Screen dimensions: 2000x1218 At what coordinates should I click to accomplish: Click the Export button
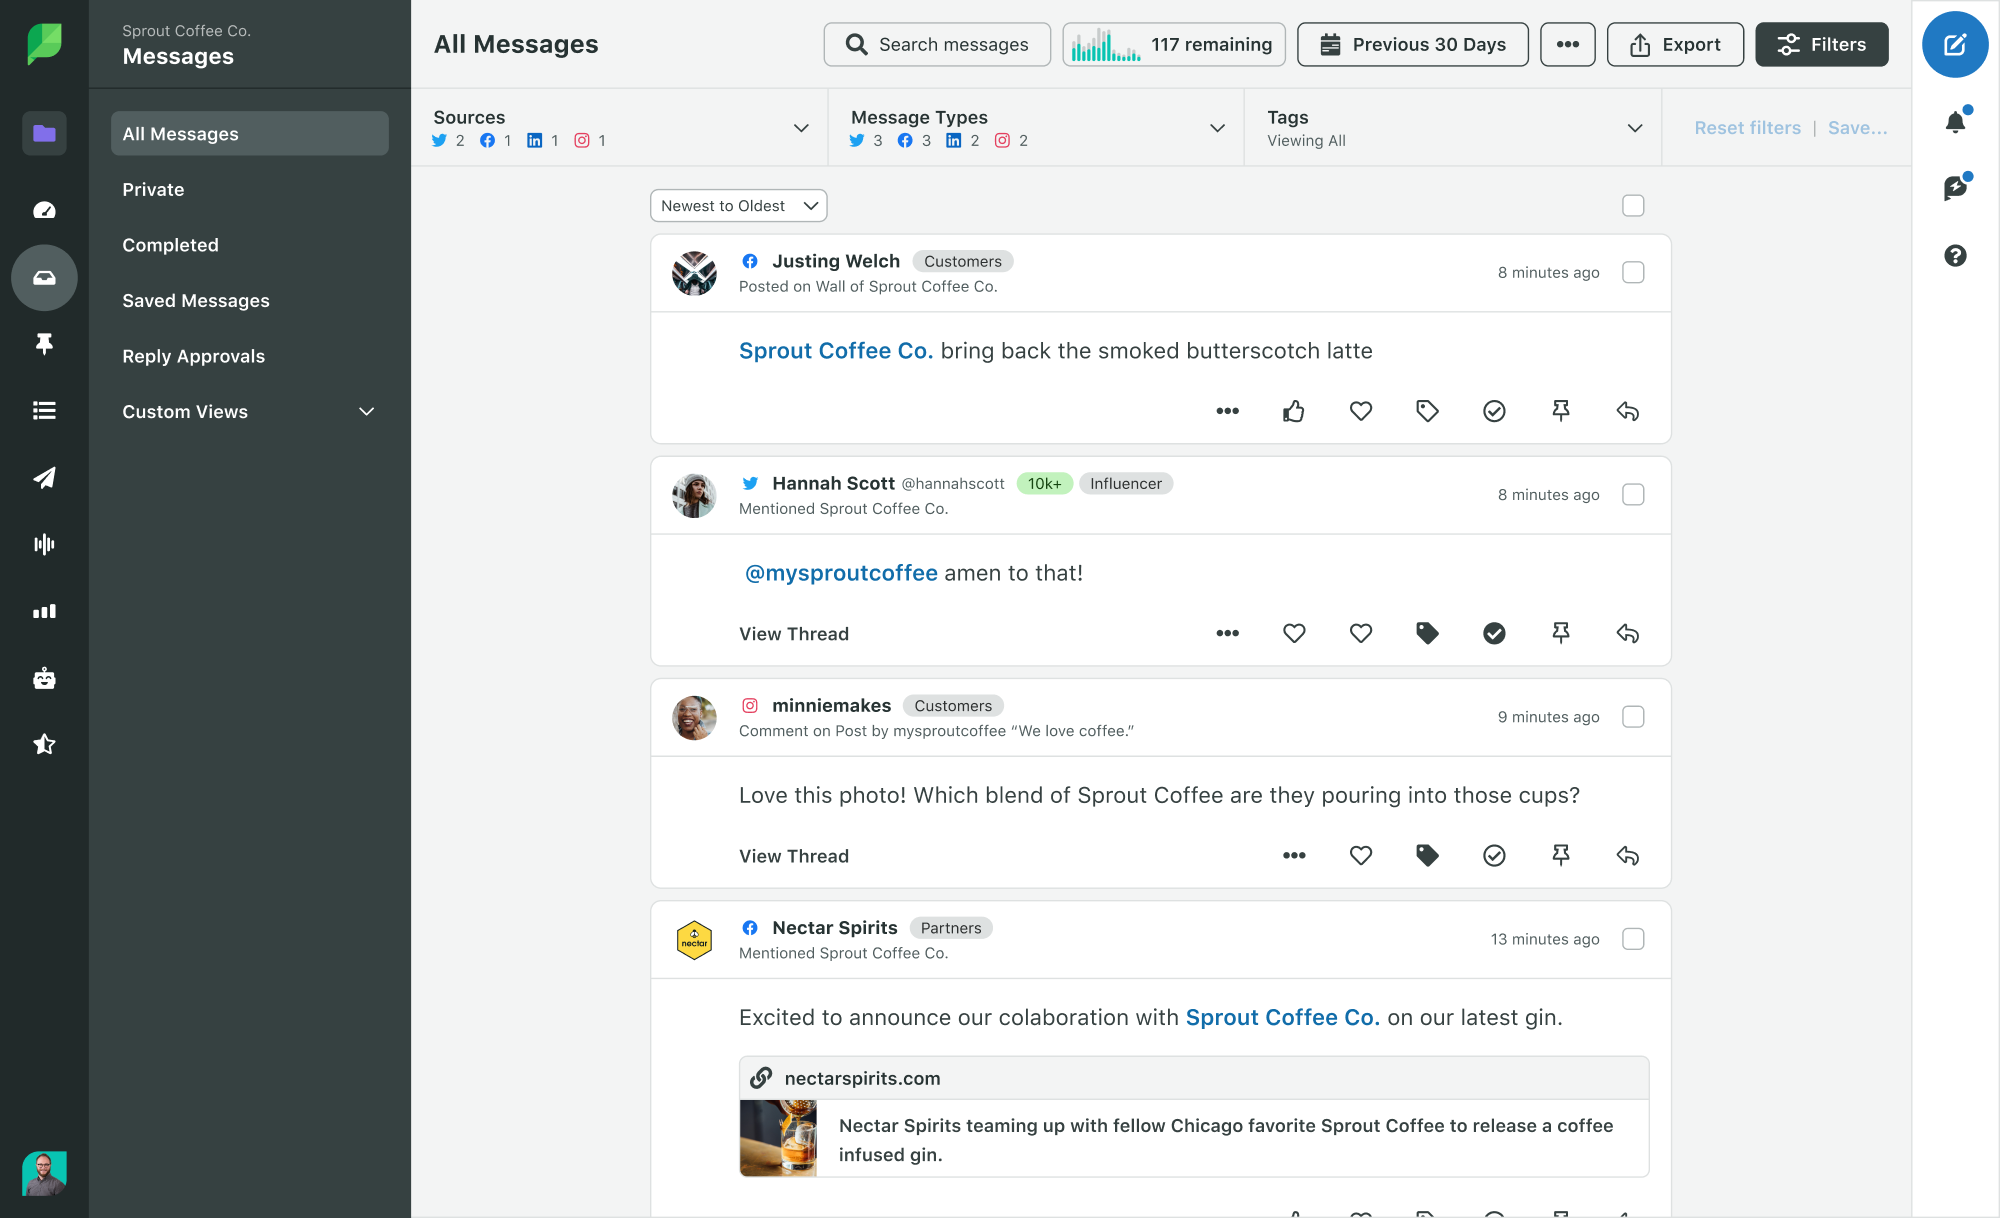tap(1673, 43)
